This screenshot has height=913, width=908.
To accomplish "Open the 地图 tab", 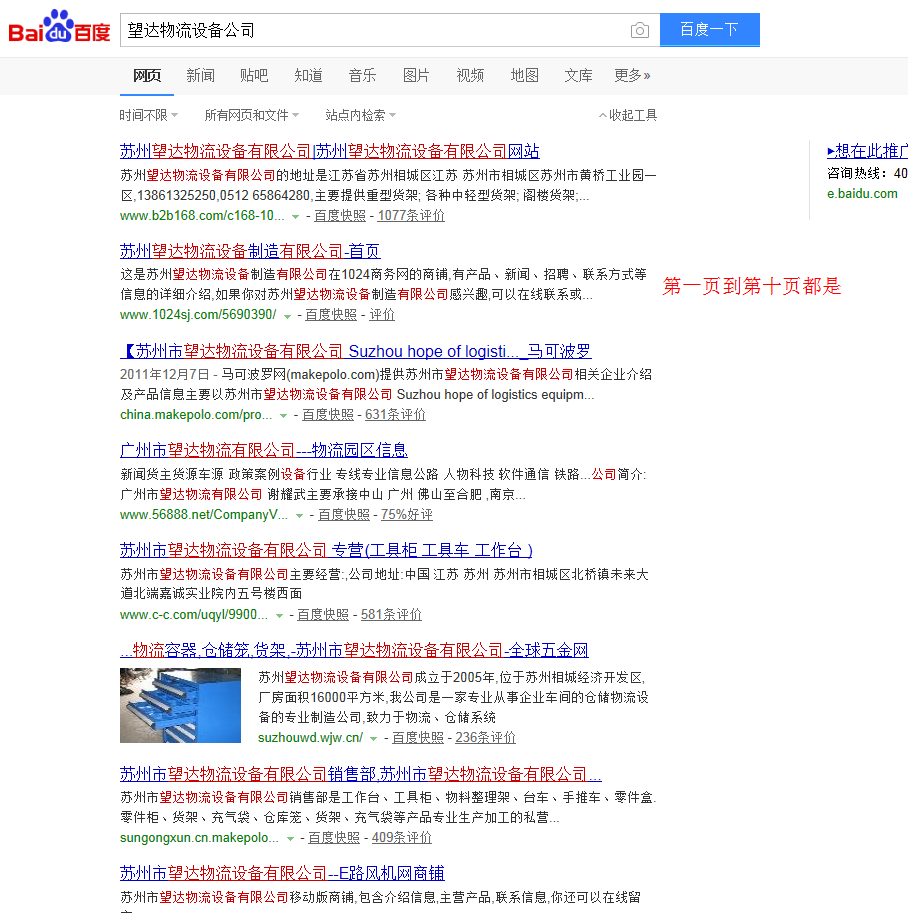I will point(524,75).
